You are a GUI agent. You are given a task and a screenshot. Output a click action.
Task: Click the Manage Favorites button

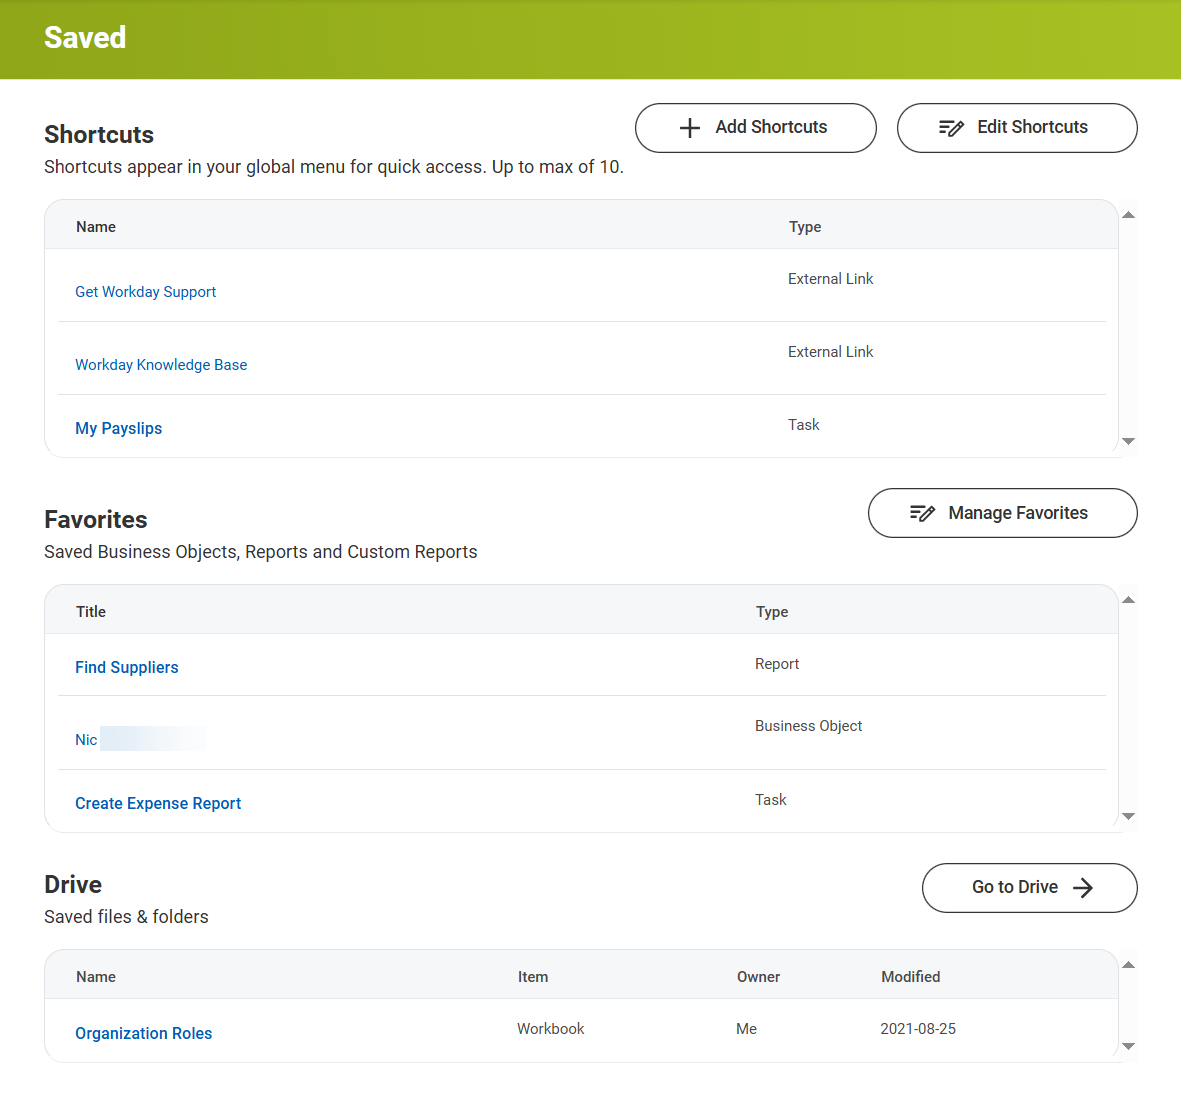click(1002, 513)
